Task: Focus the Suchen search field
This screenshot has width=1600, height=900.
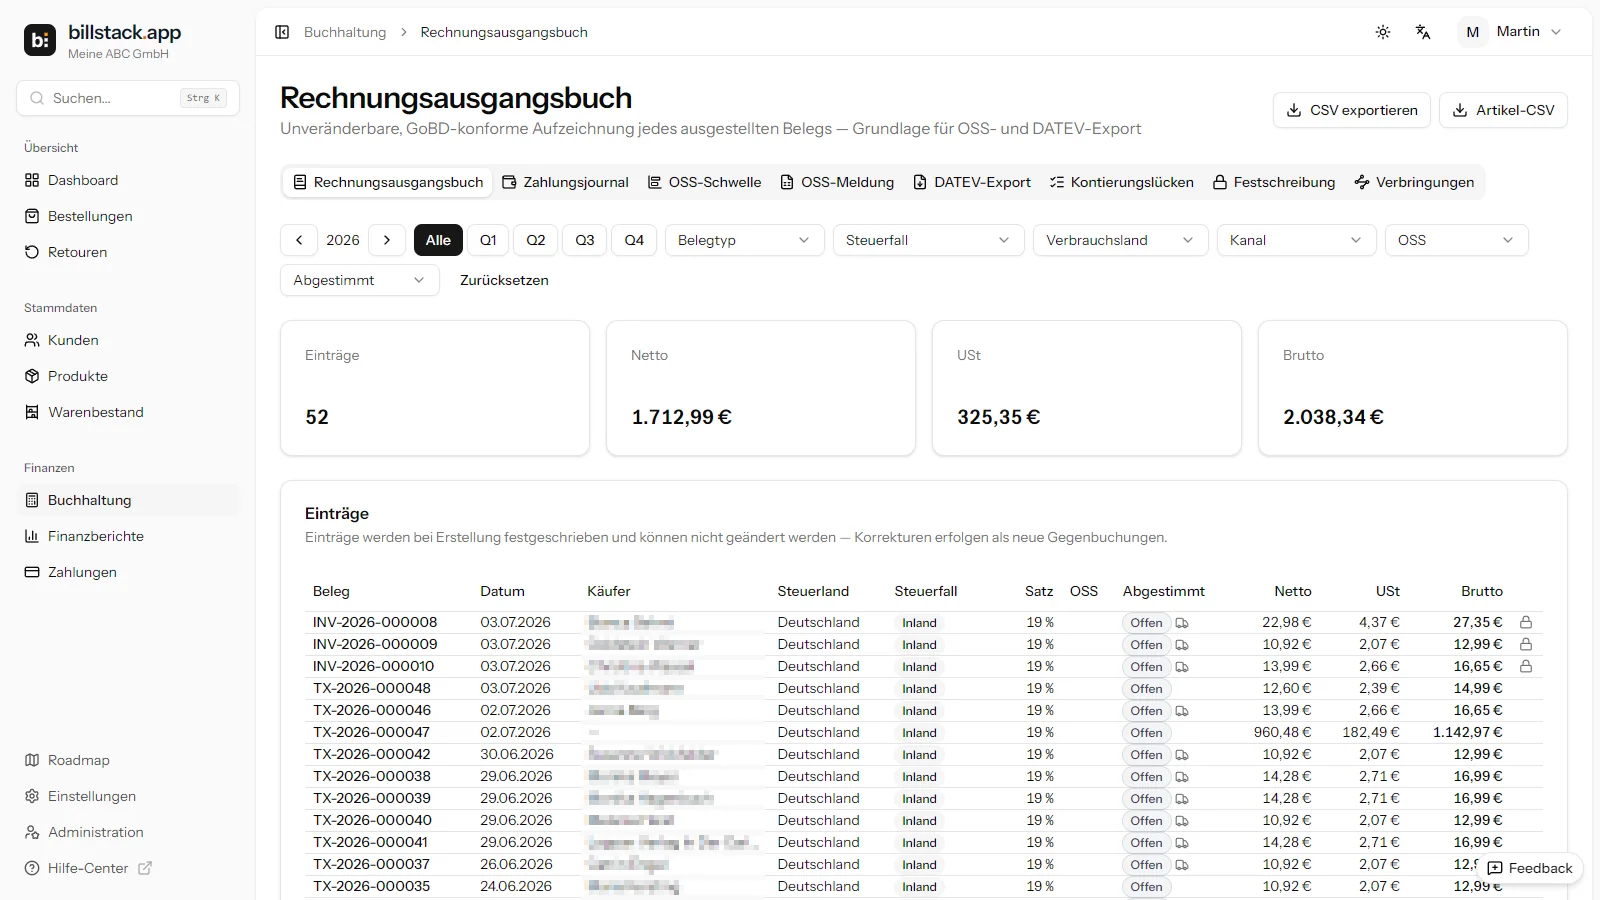Action: click(128, 98)
